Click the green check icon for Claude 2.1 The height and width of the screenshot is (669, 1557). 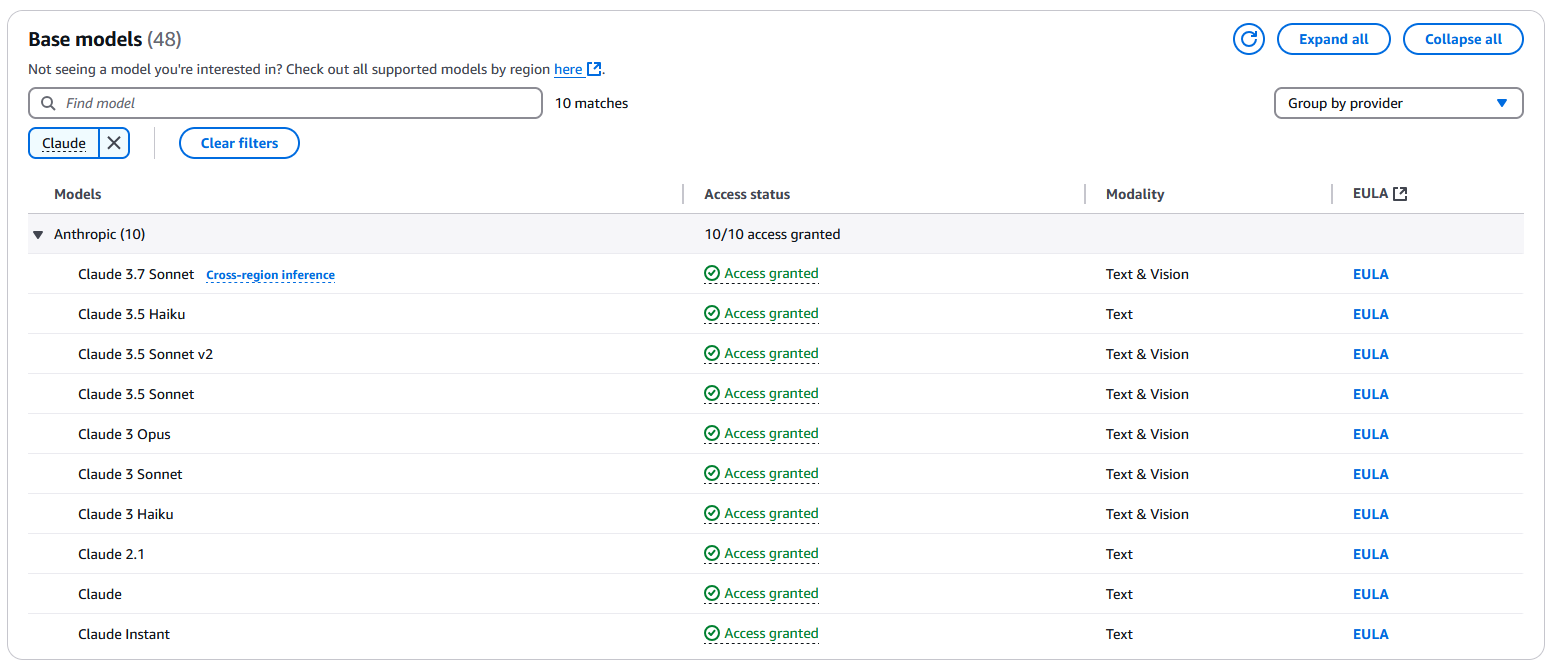pyautogui.click(x=712, y=553)
